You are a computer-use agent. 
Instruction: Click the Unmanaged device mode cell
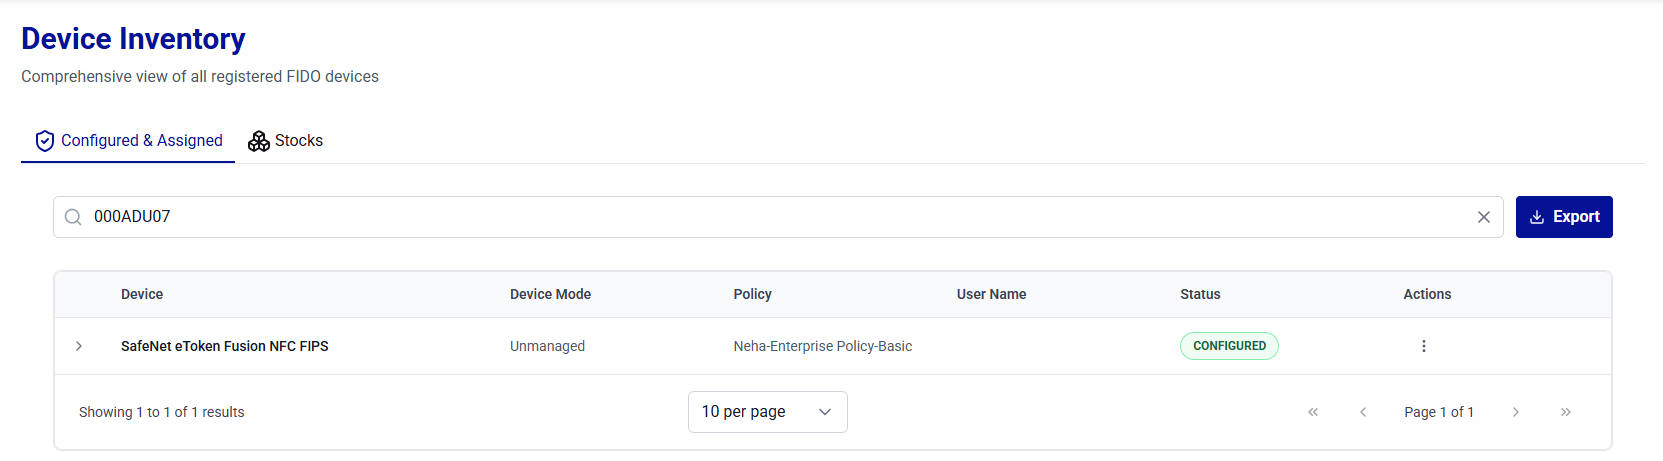[547, 346]
